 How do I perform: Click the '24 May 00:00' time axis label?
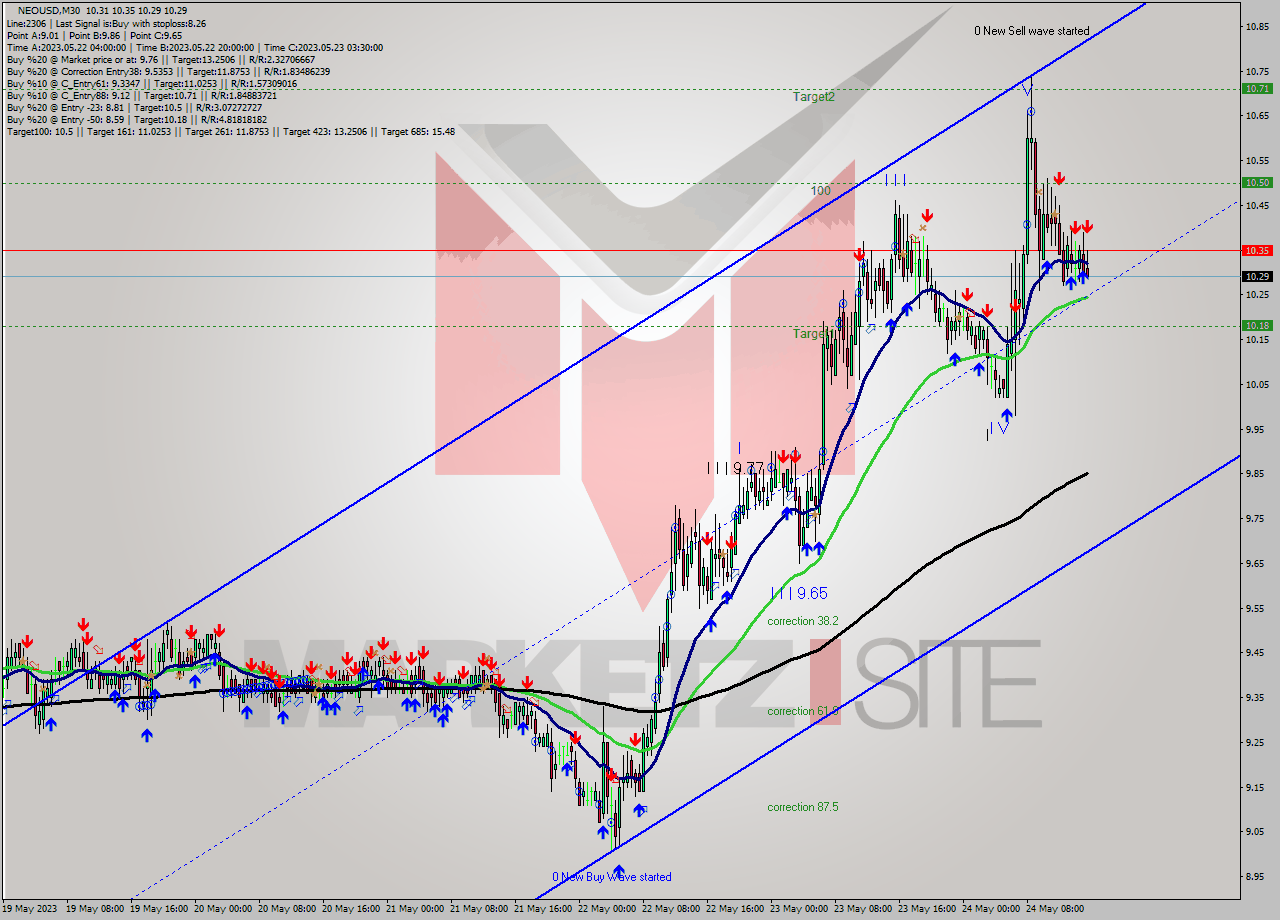(x=991, y=909)
